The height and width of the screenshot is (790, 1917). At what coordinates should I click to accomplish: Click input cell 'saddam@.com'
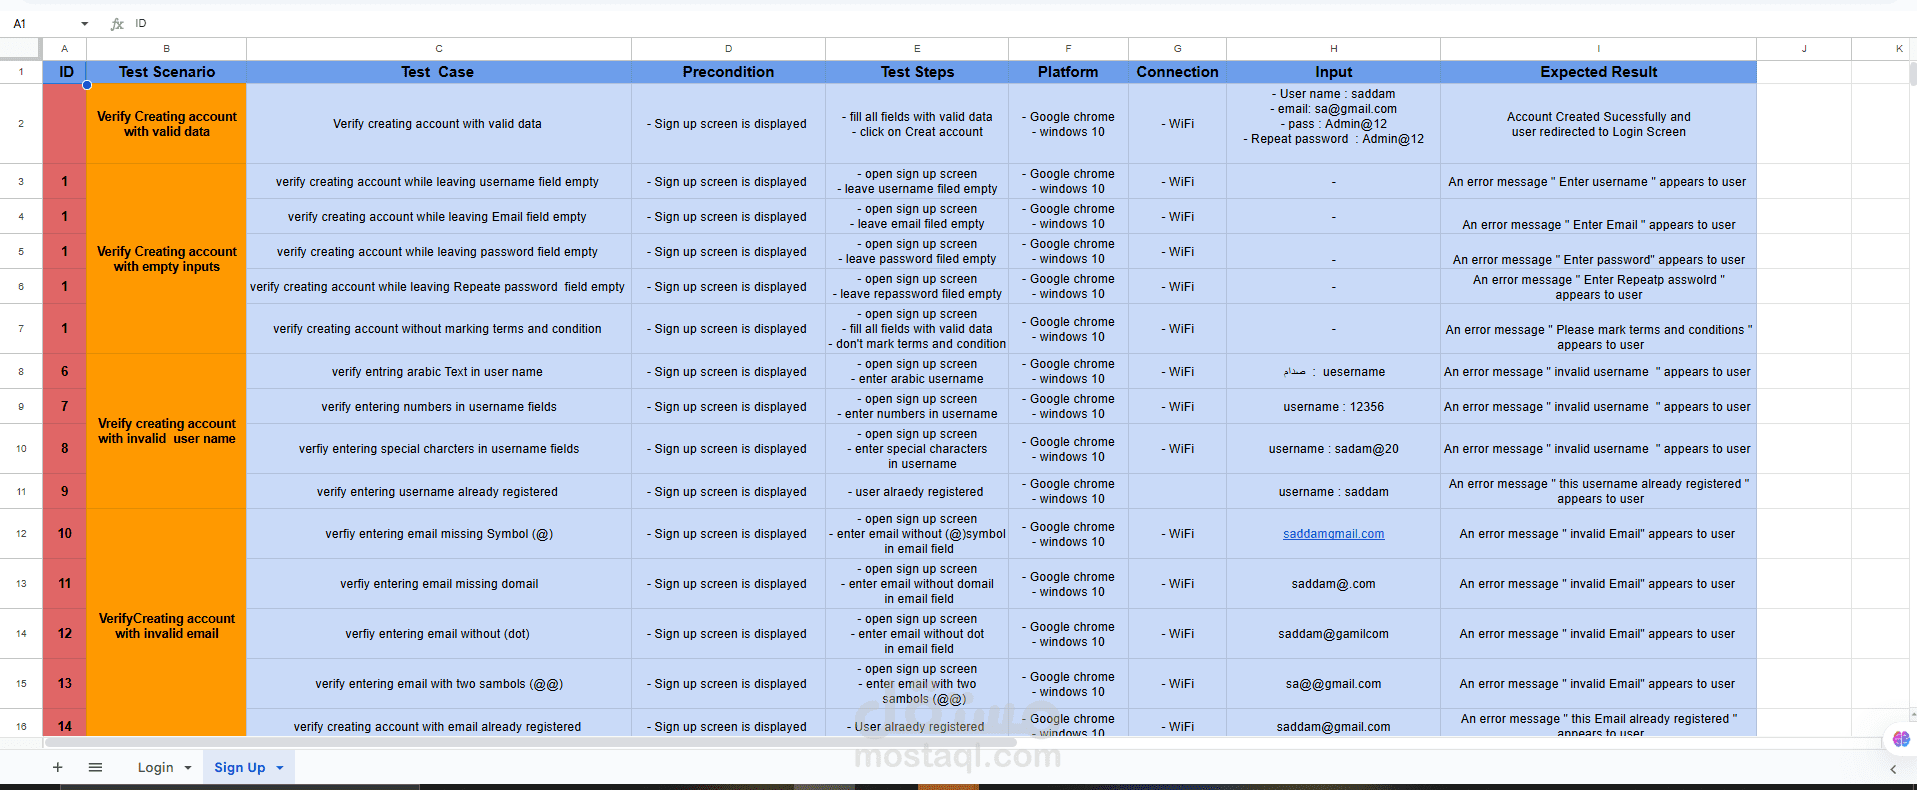click(x=1333, y=583)
